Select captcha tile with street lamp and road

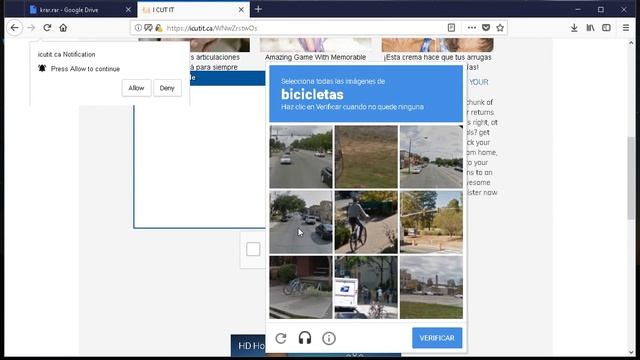(x=431, y=157)
